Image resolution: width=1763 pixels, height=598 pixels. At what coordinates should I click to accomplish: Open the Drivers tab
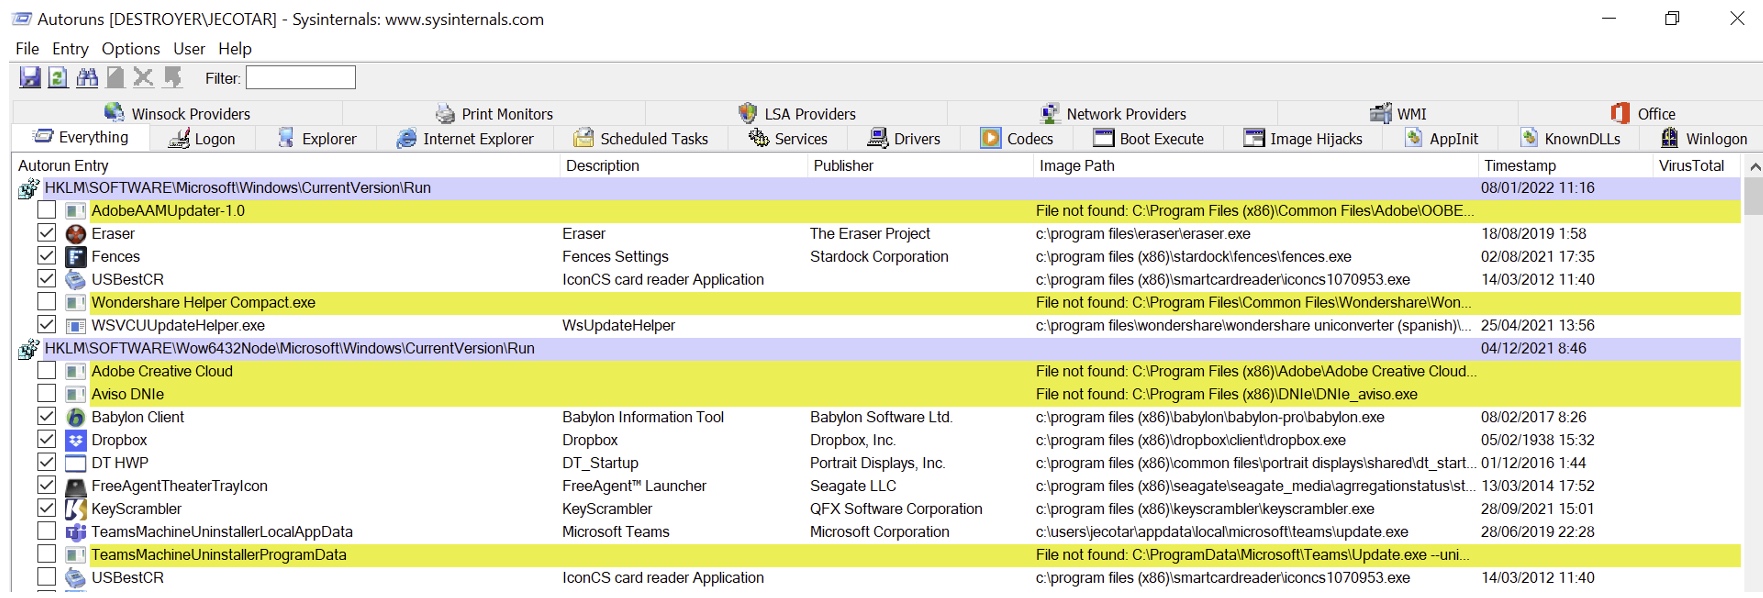905,139
